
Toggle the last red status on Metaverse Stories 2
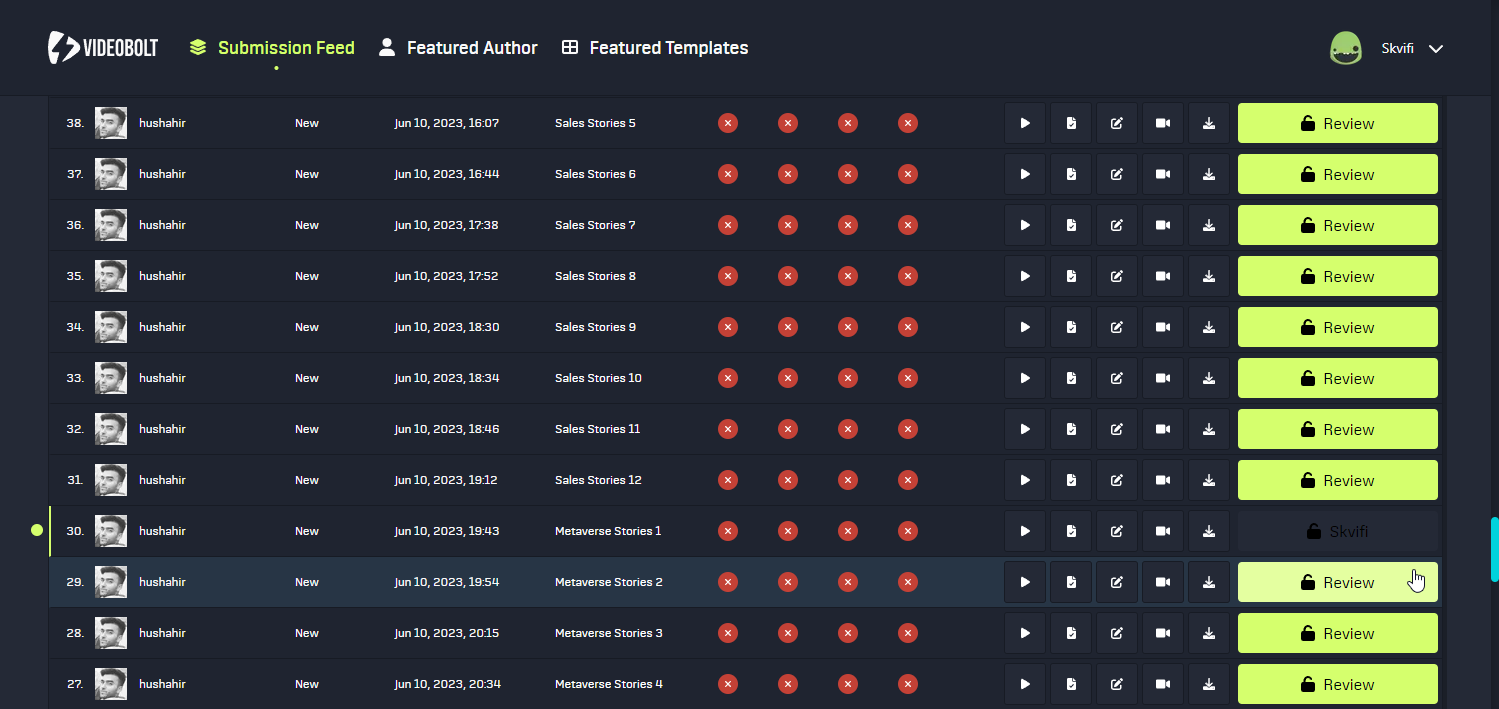pos(908,583)
